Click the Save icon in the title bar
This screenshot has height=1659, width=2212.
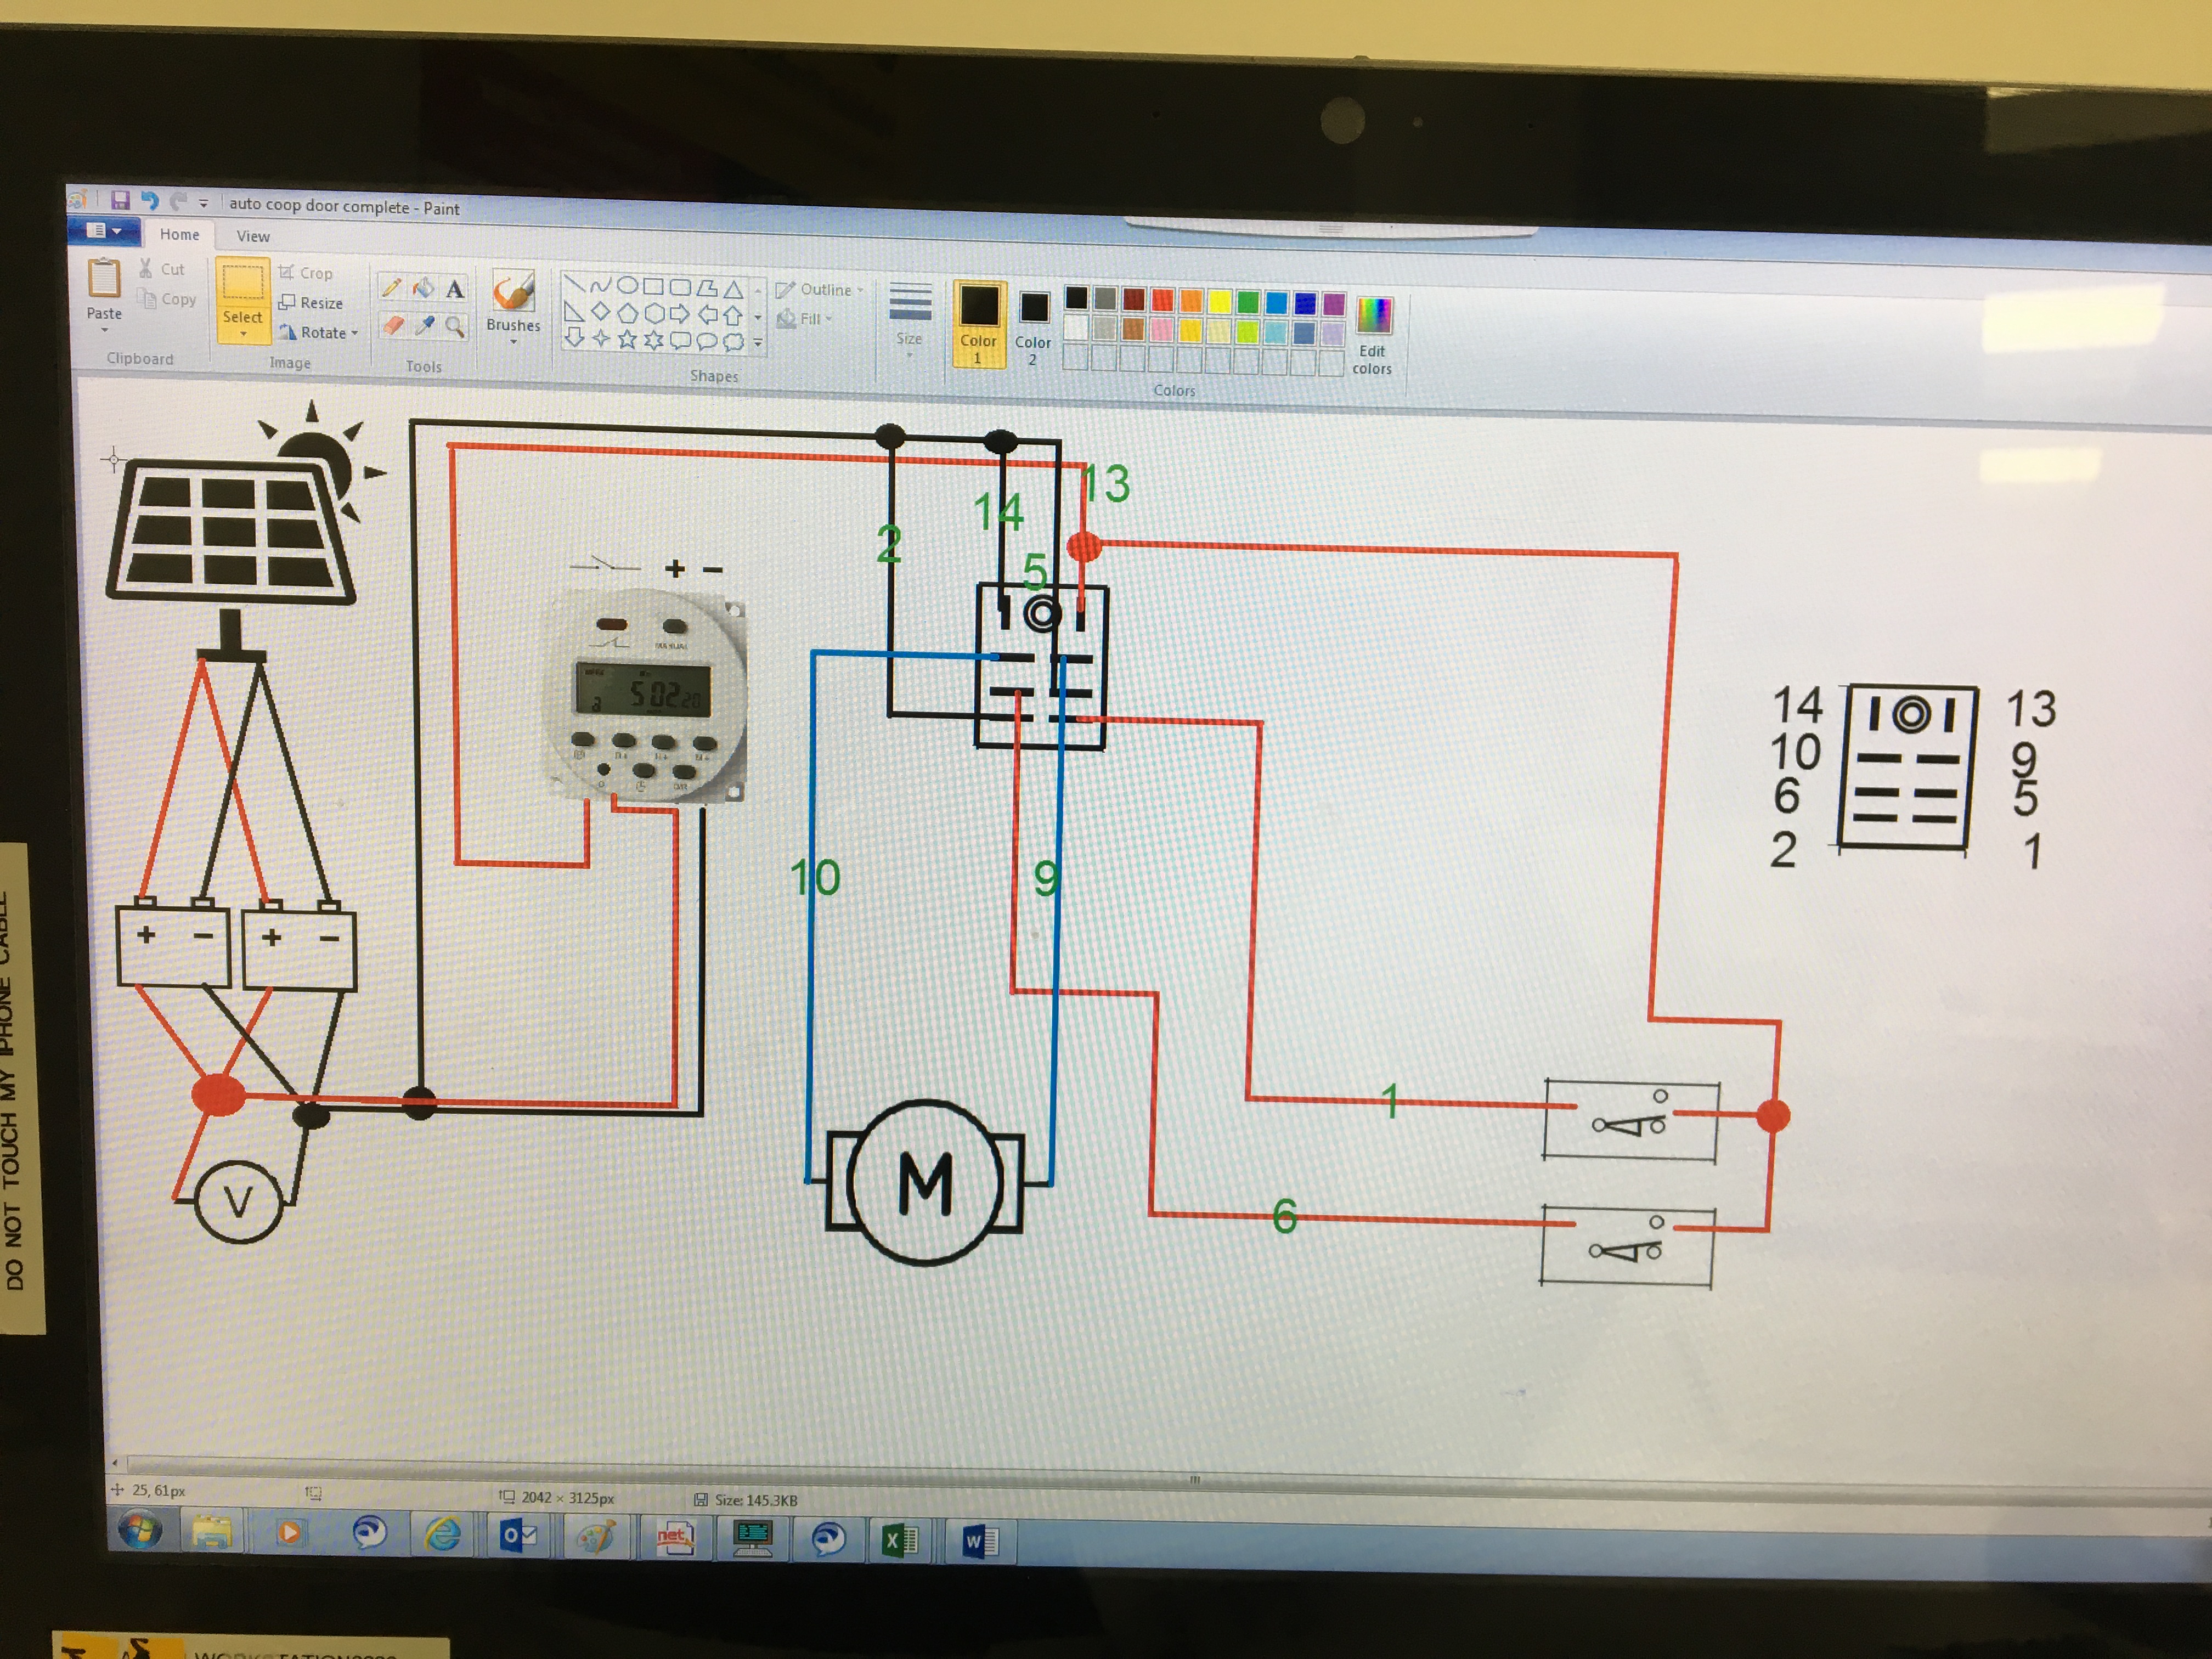(120, 200)
